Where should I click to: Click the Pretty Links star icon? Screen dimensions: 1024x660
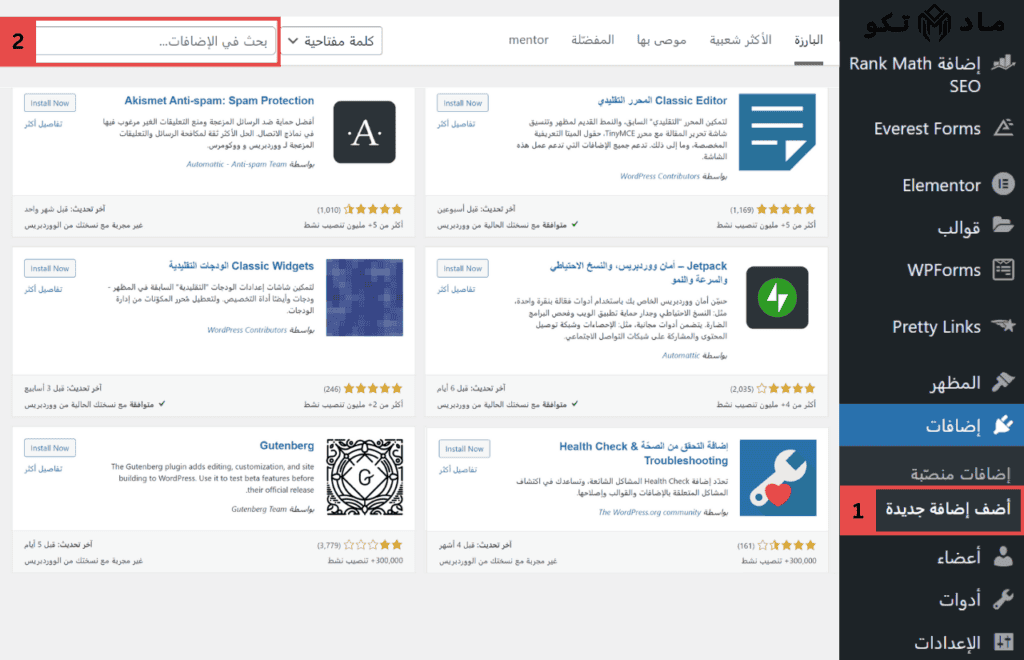1003,325
